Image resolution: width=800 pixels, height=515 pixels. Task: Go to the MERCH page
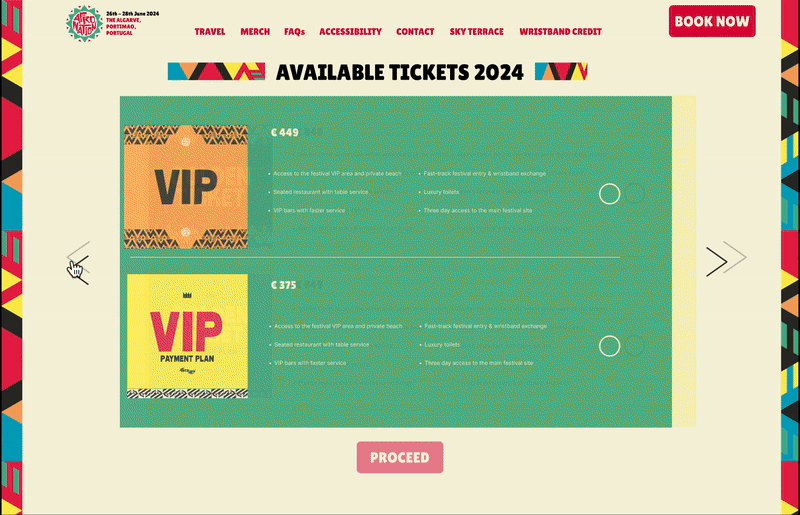[x=255, y=32]
